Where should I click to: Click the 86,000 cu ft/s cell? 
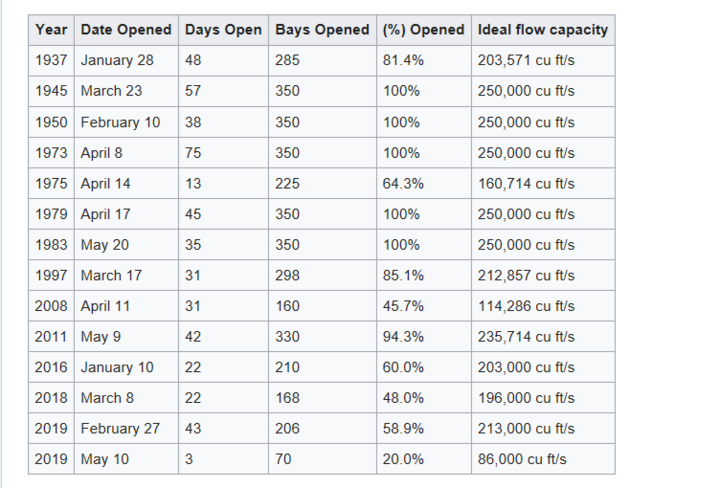(543, 459)
